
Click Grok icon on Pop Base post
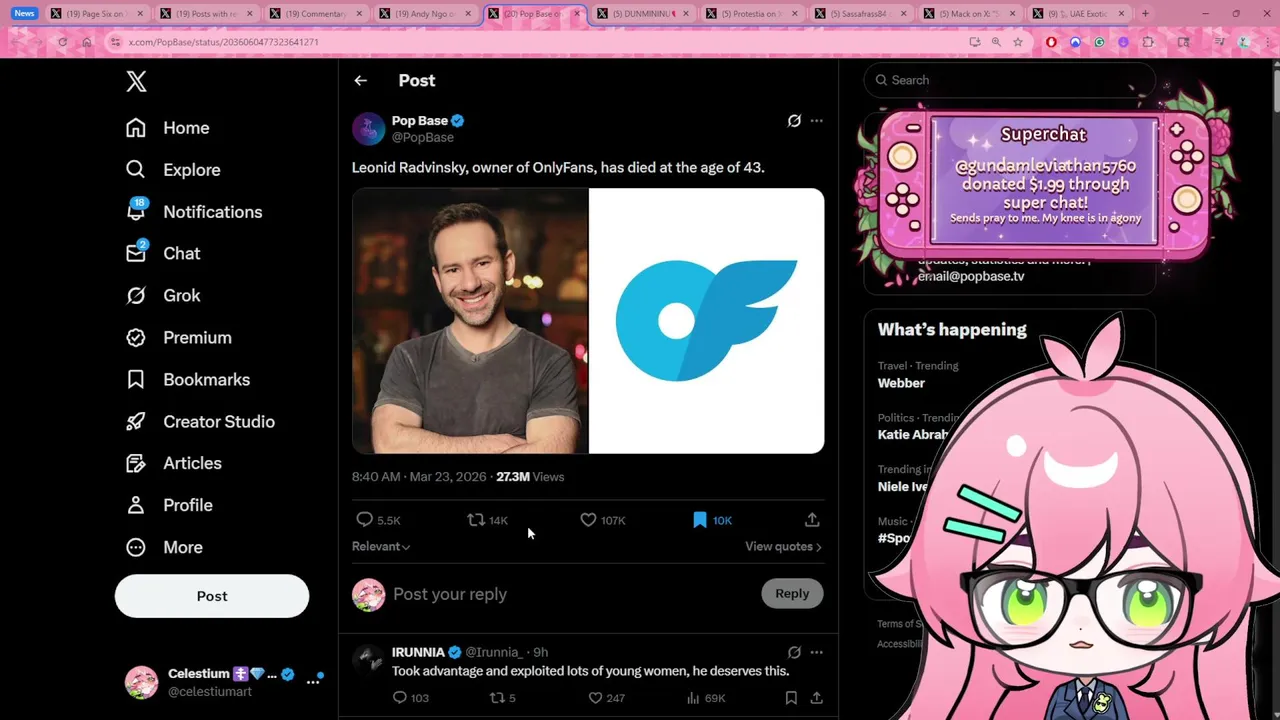tap(794, 121)
